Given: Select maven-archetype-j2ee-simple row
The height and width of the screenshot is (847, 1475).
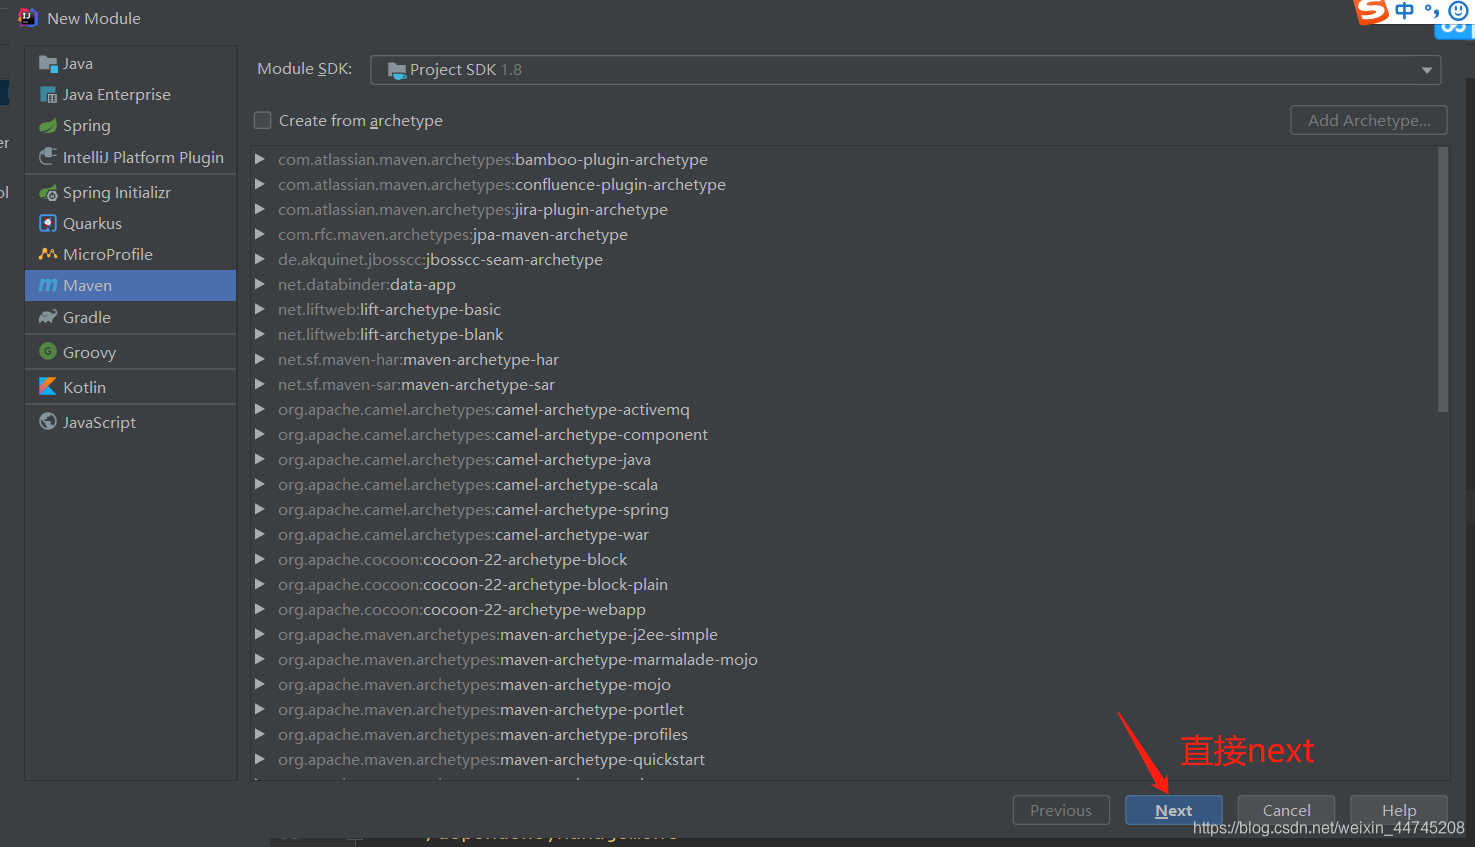Looking at the screenshot, I should [845, 634].
